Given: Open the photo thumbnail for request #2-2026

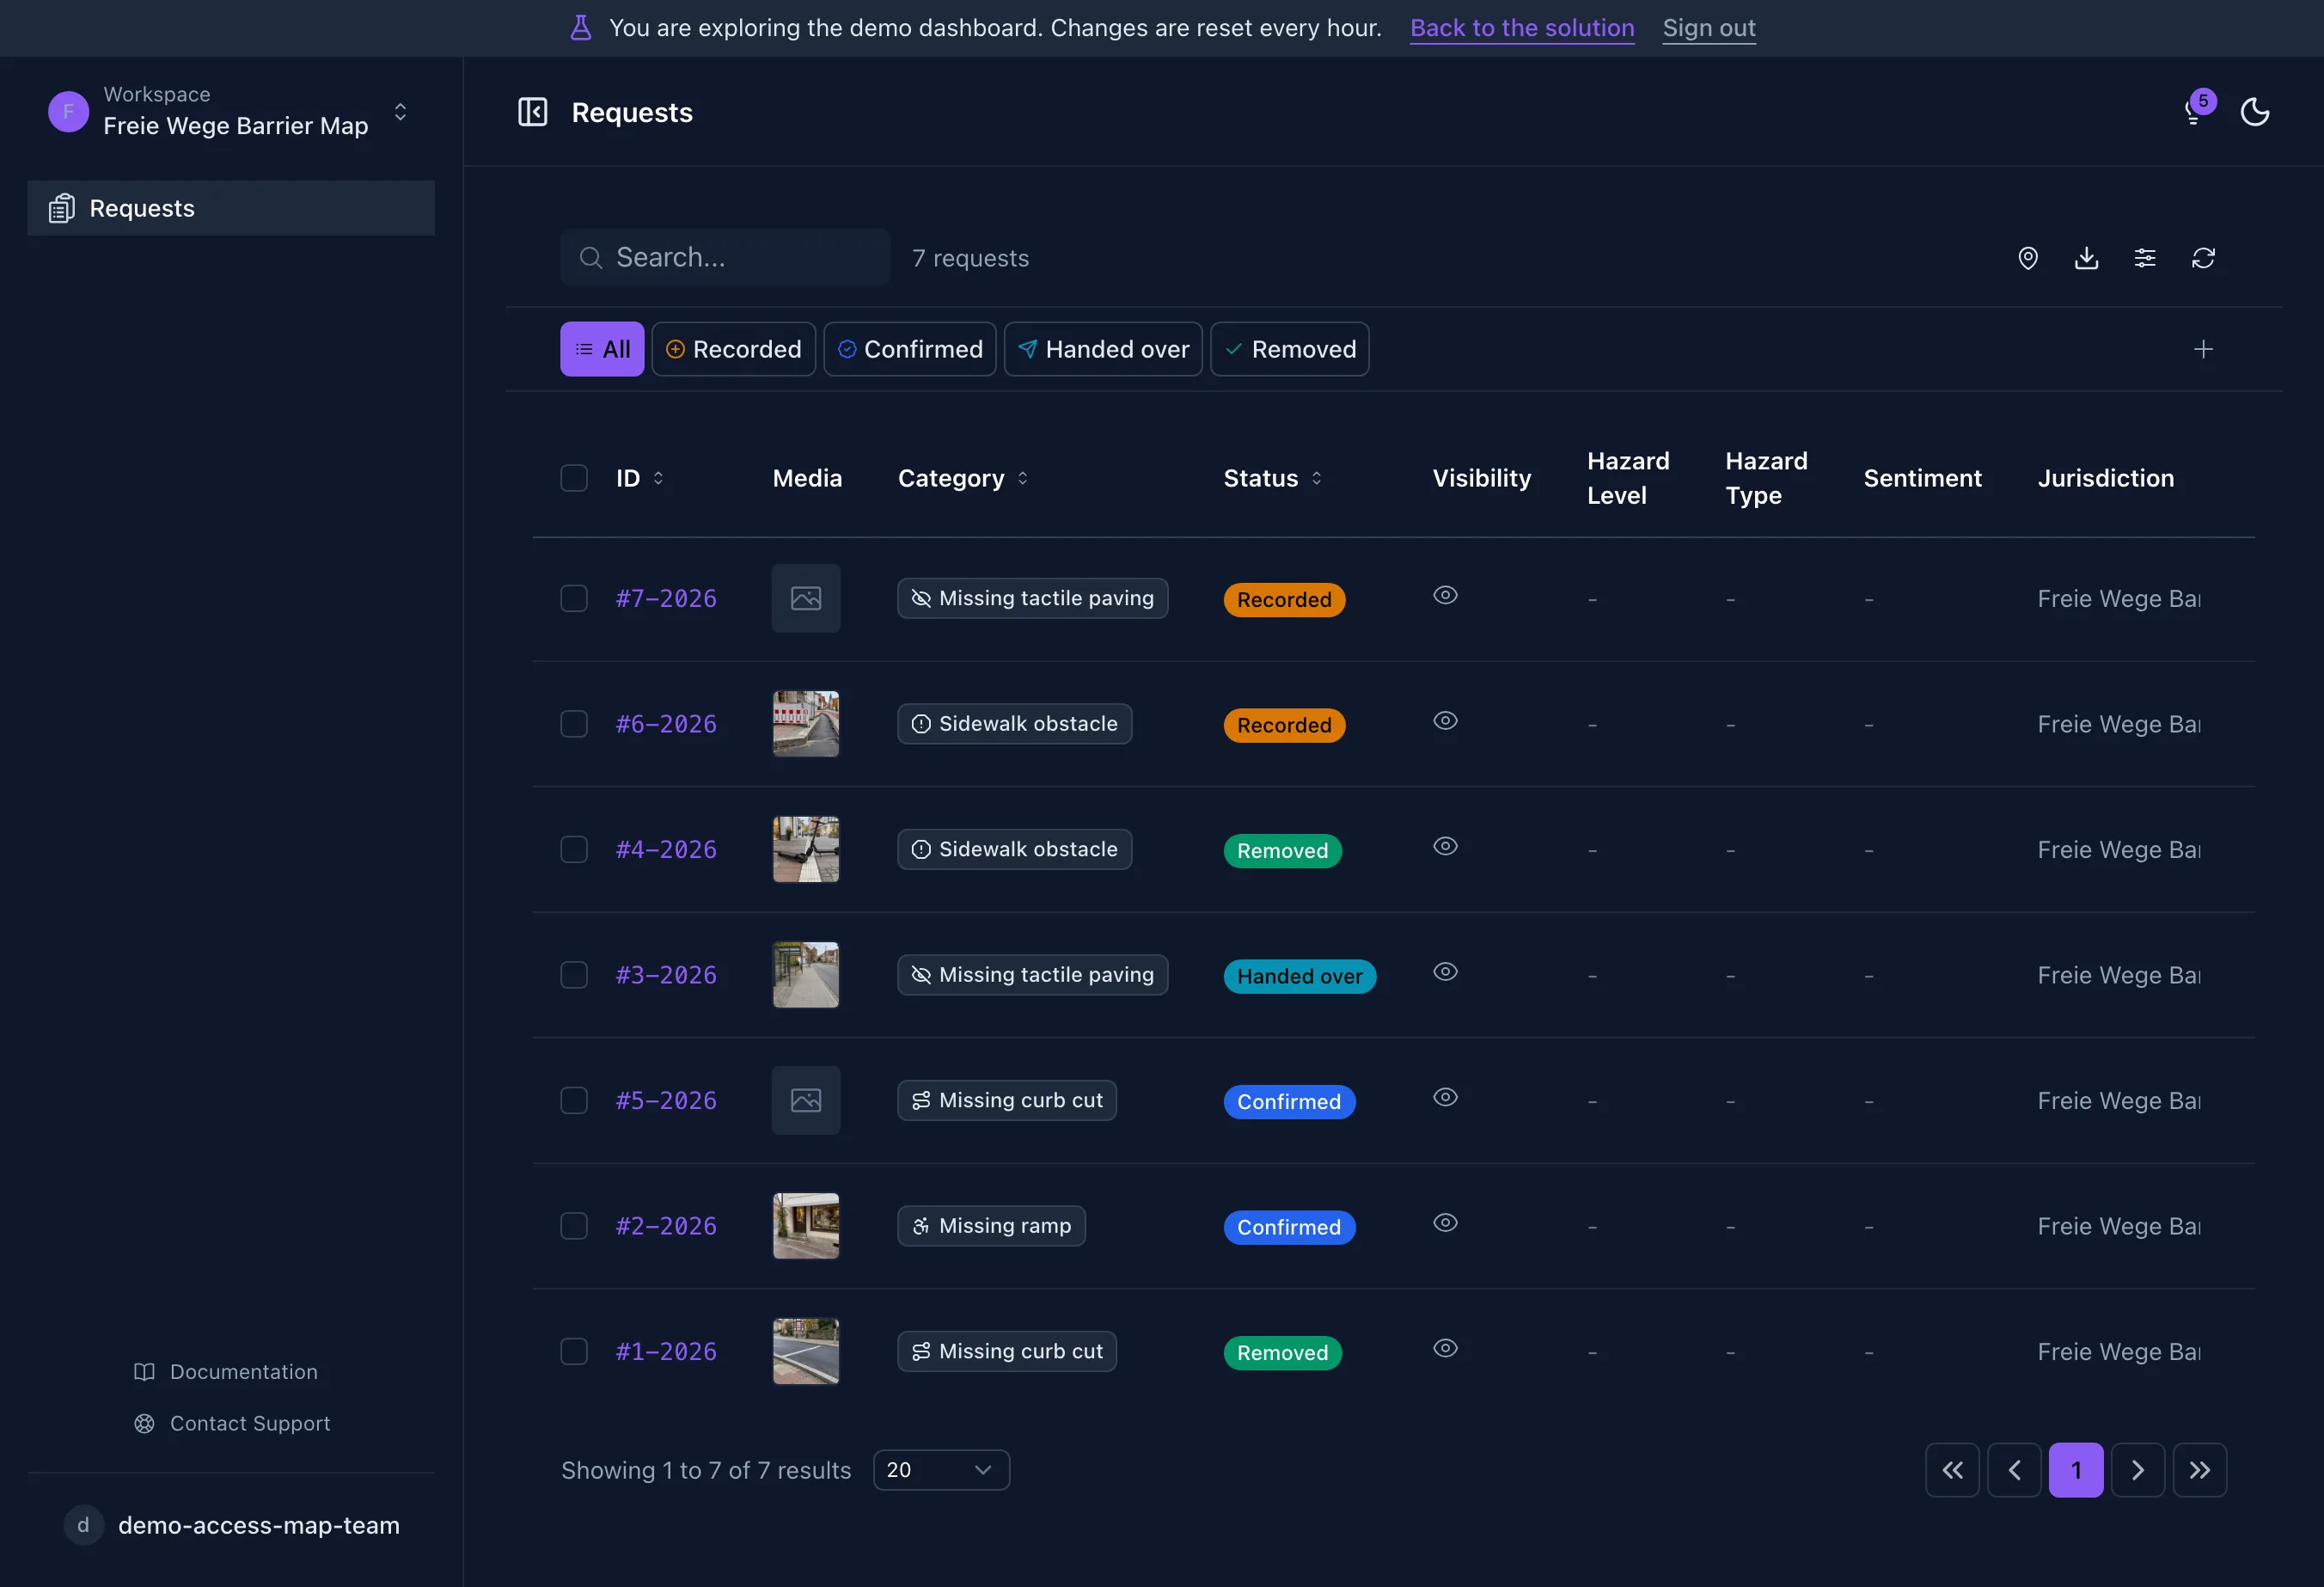Looking at the screenshot, I should click(805, 1226).
